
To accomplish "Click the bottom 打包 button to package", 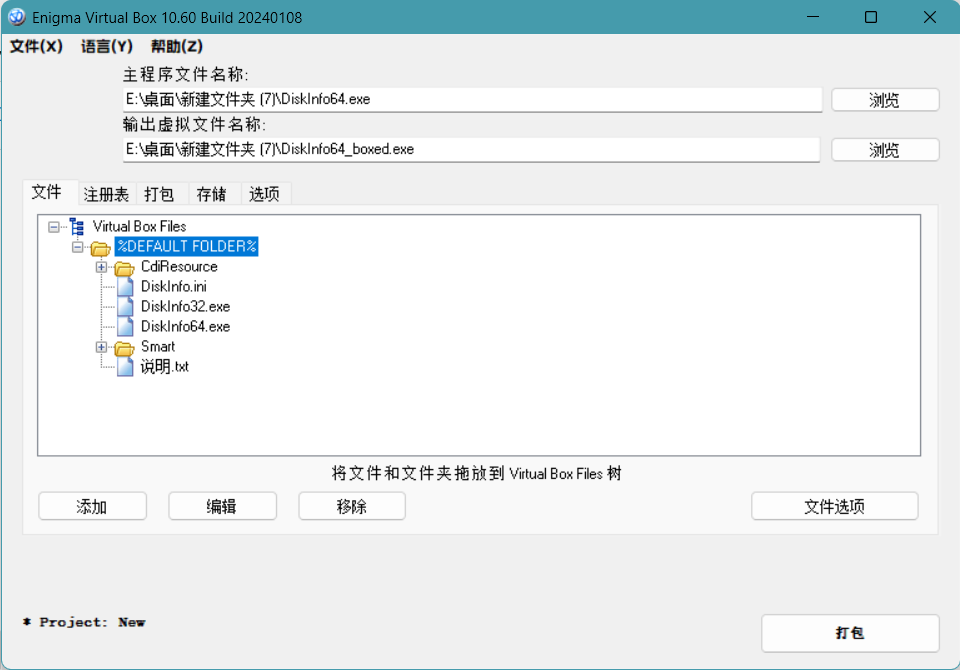I will tap(850, 633).
